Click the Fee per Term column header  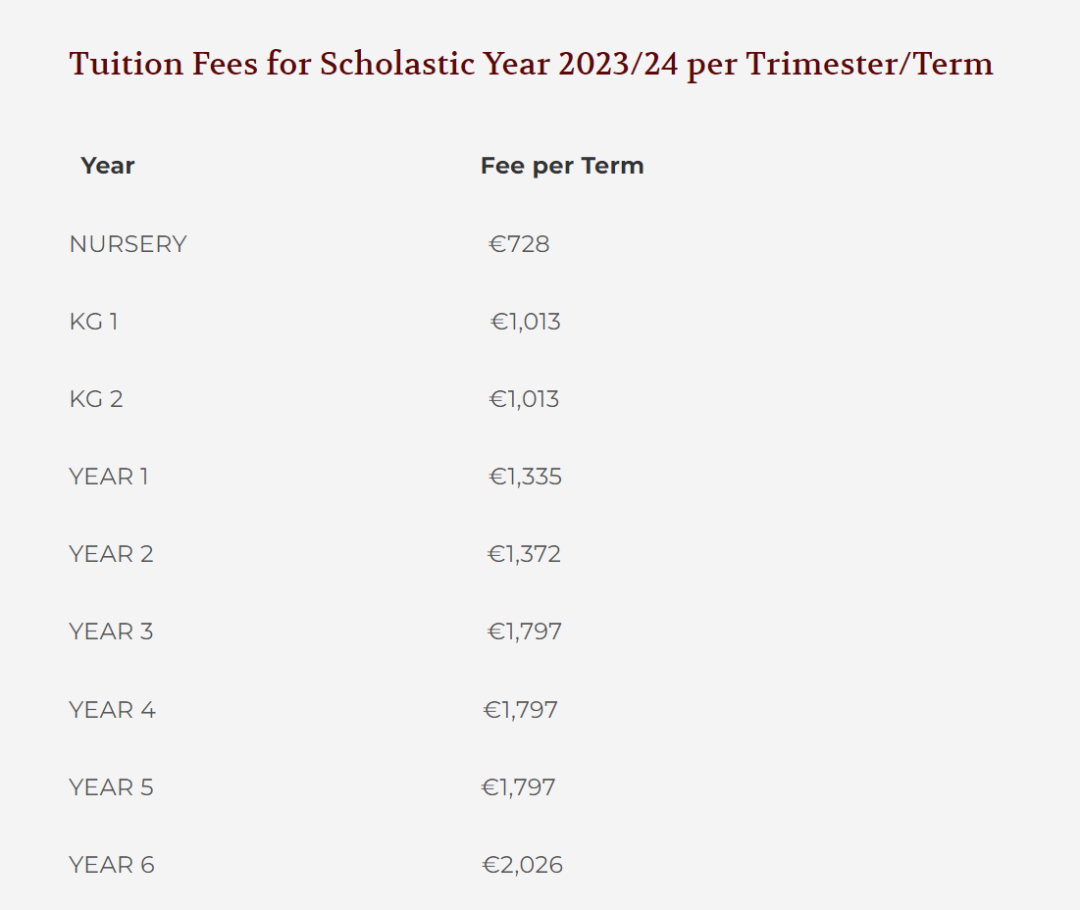pyautogui.click(x=562, y=166)
